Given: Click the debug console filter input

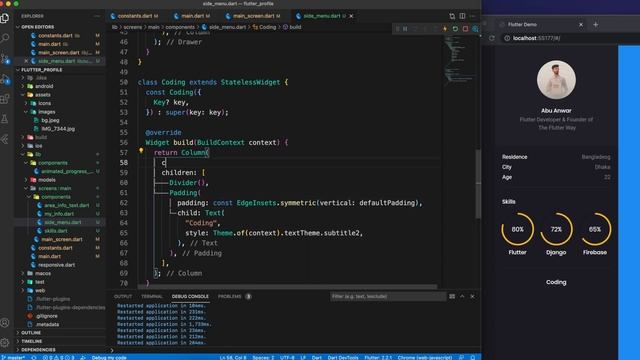Looking at the screenshot, I should point(388,296).
